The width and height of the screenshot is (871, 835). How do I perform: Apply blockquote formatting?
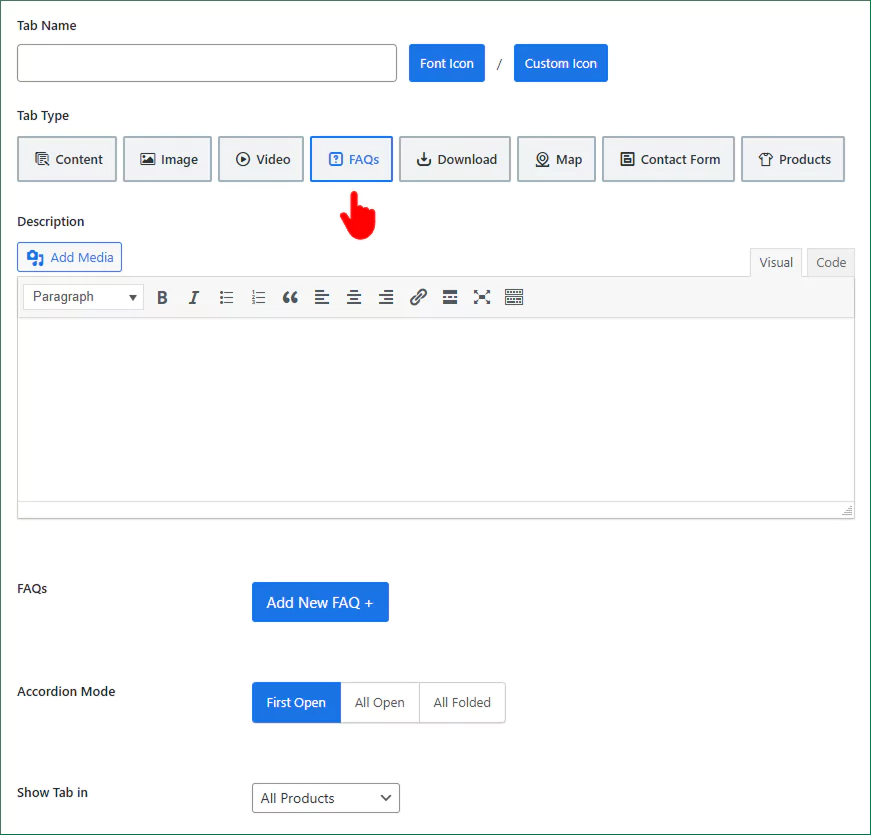point(290,297)
